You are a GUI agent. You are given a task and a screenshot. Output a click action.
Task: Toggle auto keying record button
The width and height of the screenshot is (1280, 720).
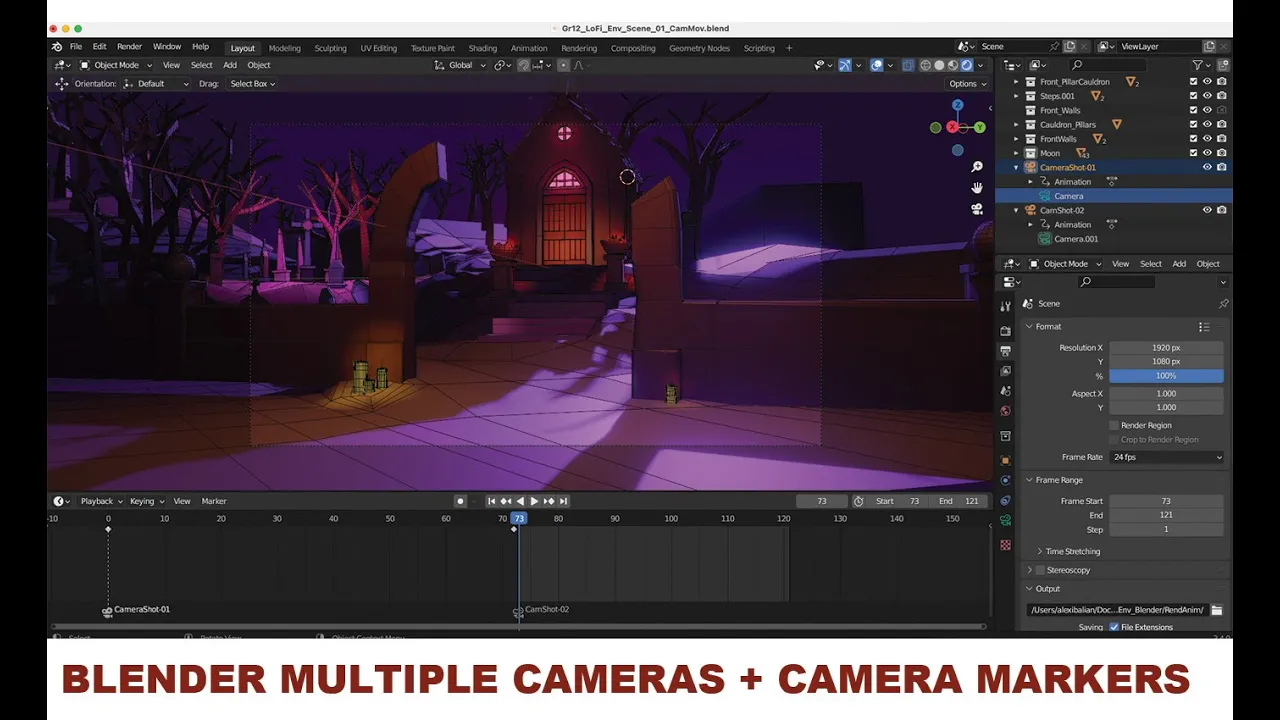tap(460, 501)
